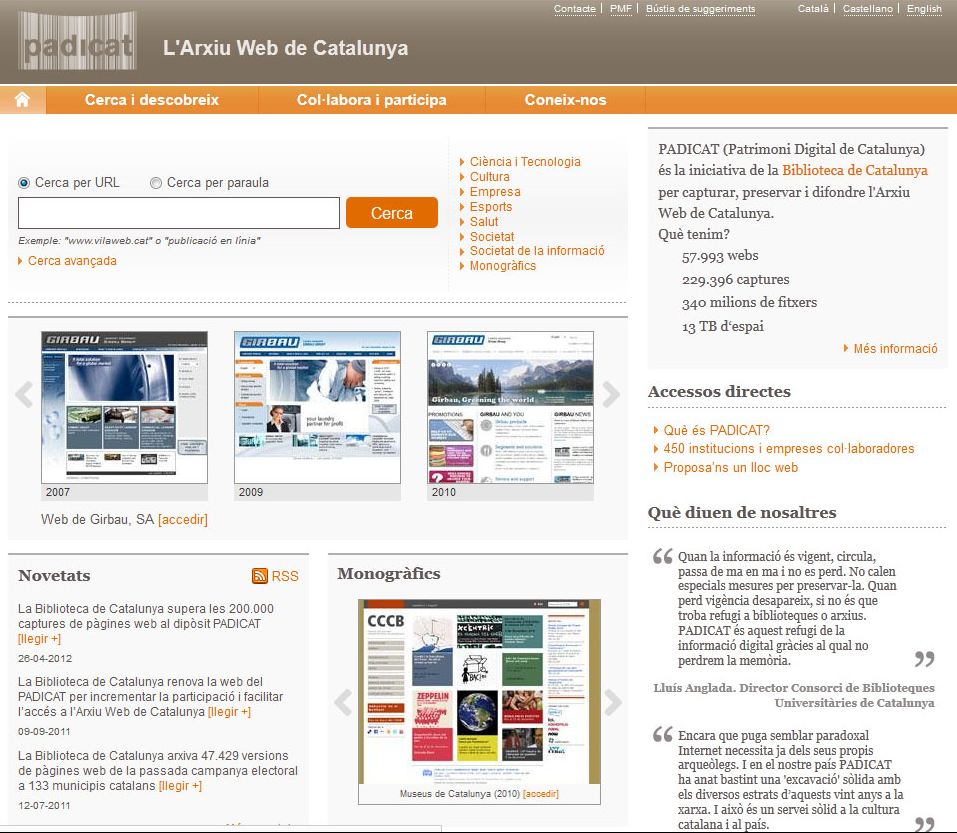The width and height of the screenshot is (957, 833).
Task: Open the RSS feed icon
Action: (x=260, y=576)
